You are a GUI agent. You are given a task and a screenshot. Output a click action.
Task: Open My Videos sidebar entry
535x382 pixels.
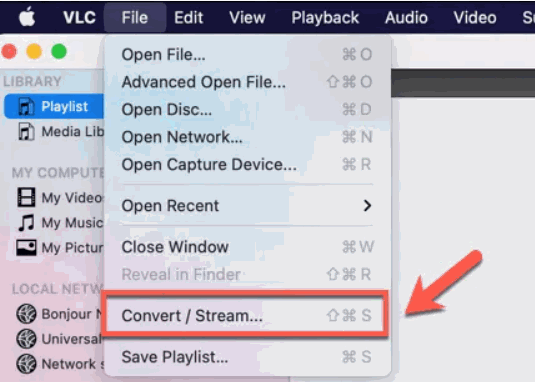[54, 197]
